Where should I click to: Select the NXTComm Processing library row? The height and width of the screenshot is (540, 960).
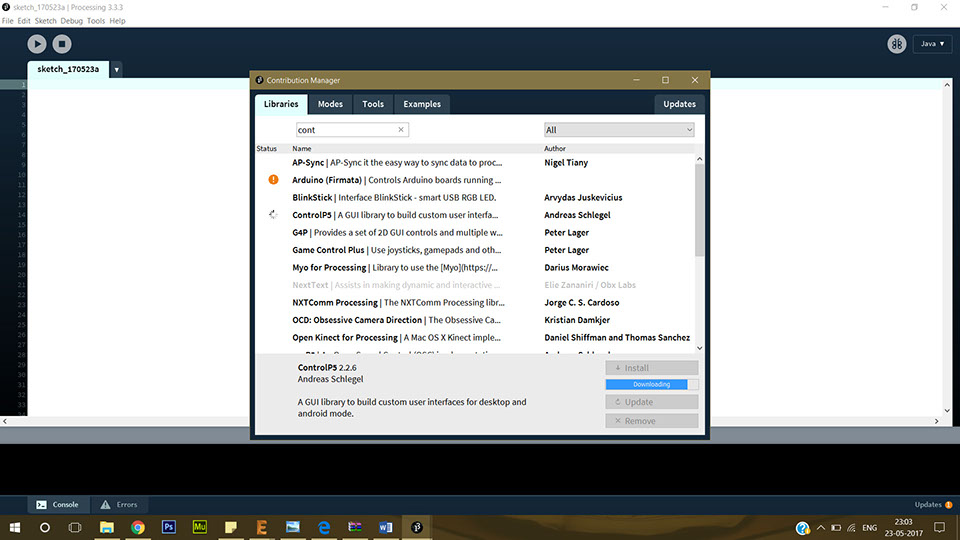pyautogui.click(x=475, y=302)
